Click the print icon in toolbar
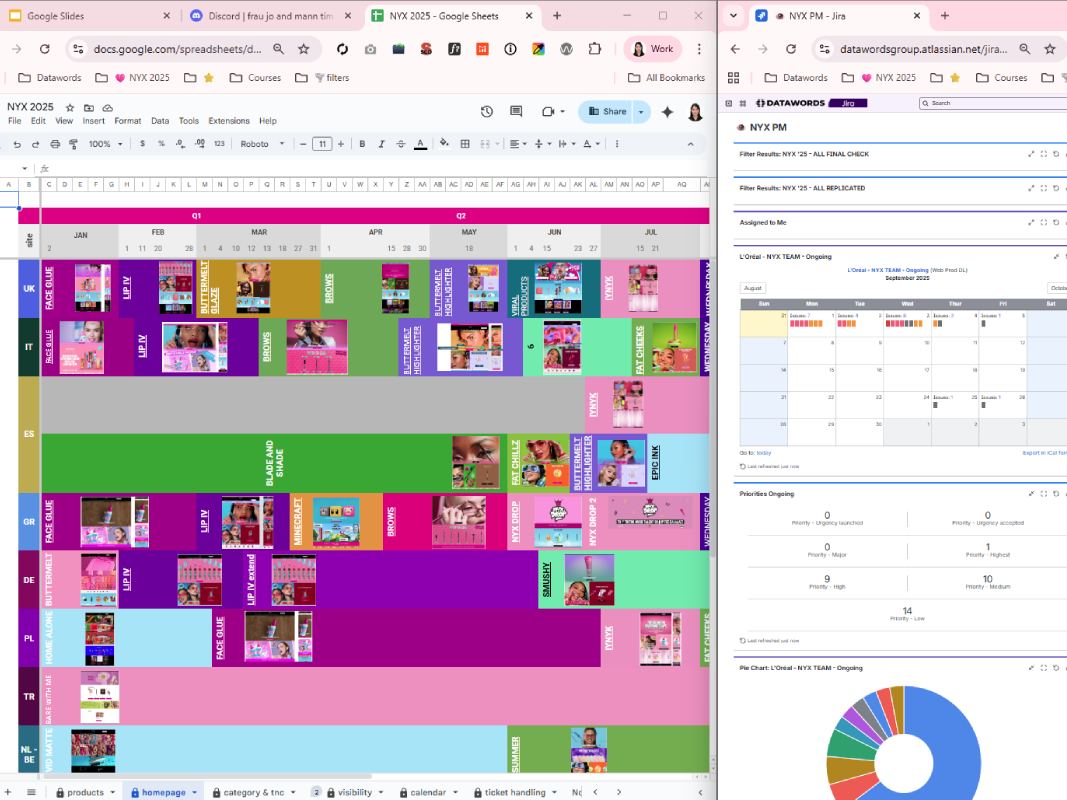Viewport: 1067px width, 800px height. pyautogui.click(x=55, y=144)
